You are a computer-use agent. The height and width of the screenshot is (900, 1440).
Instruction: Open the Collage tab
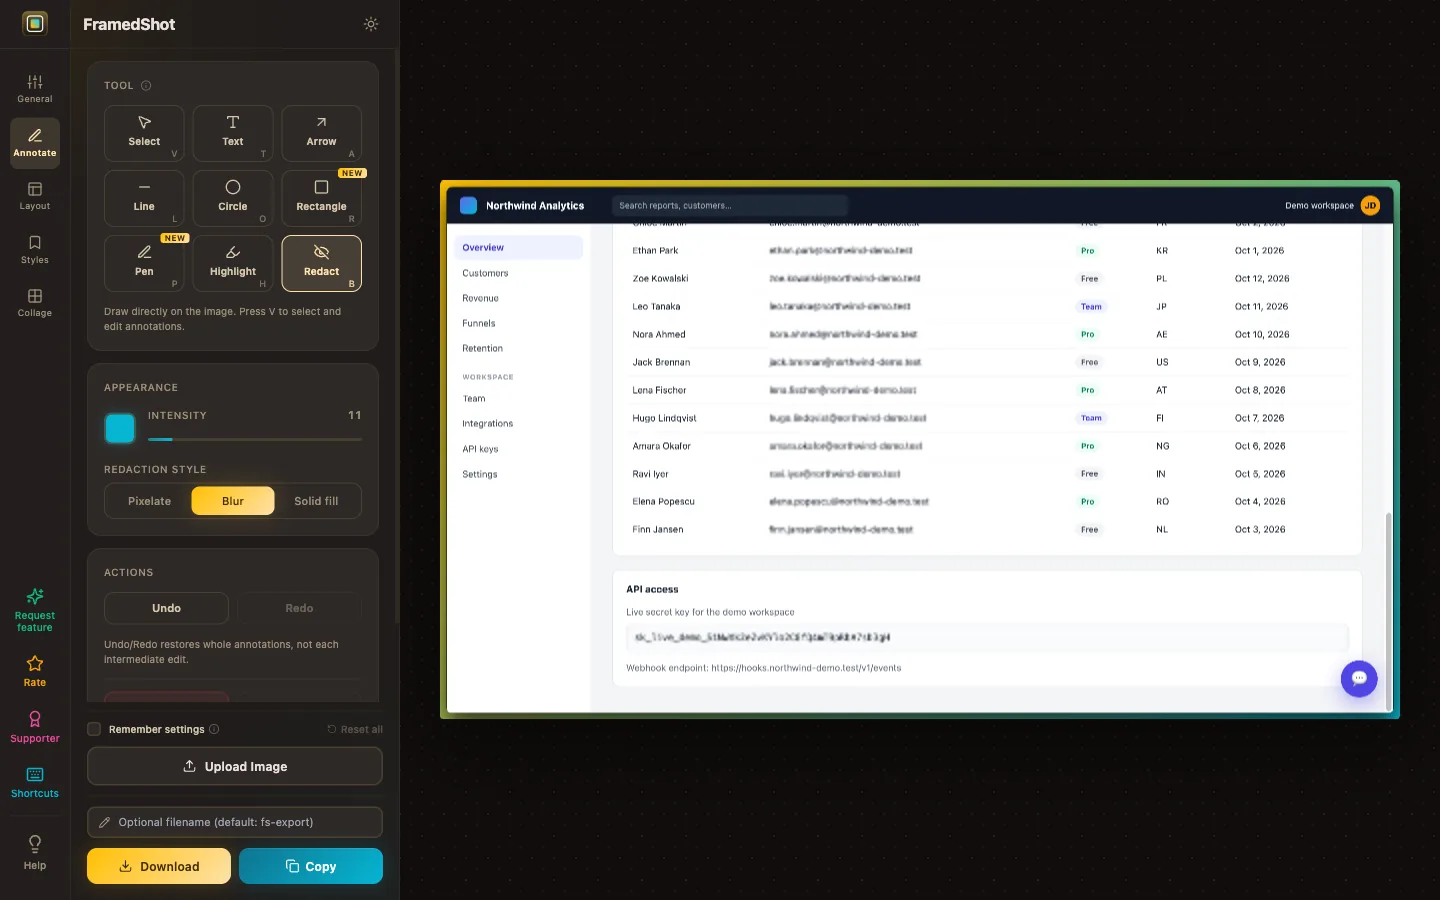[35, 302]
